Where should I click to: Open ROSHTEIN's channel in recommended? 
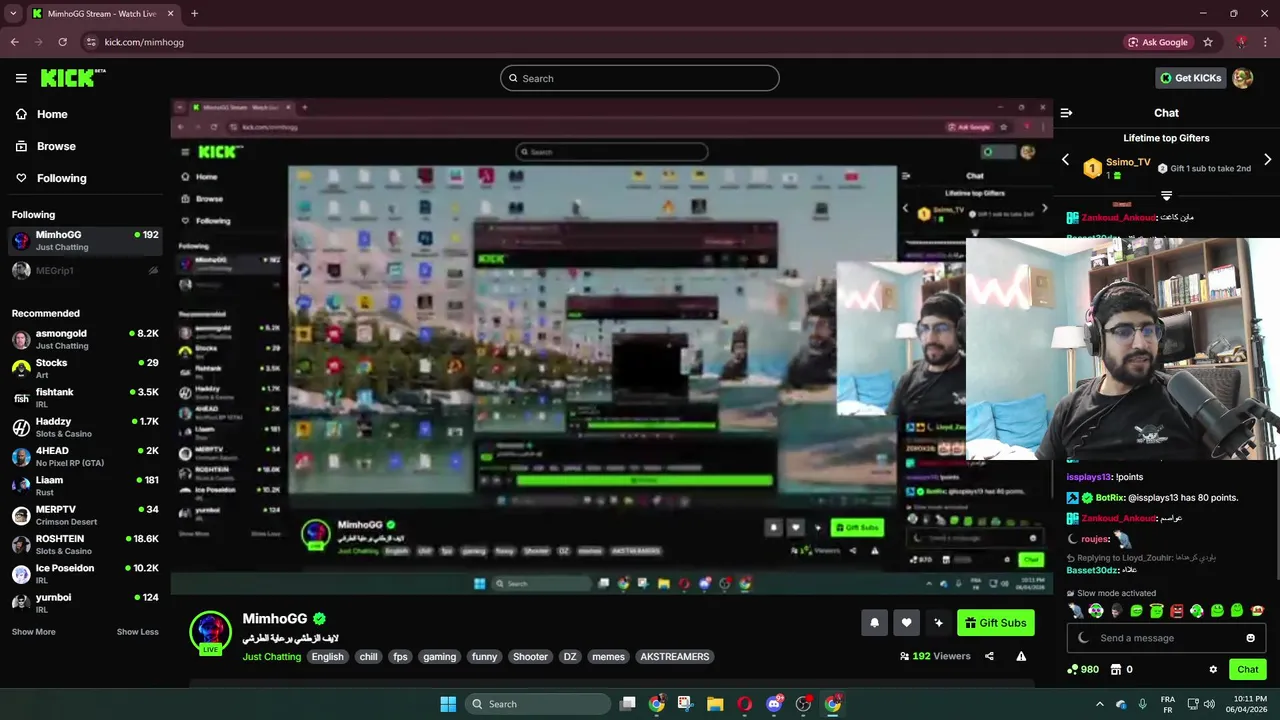tap(84, 545)
